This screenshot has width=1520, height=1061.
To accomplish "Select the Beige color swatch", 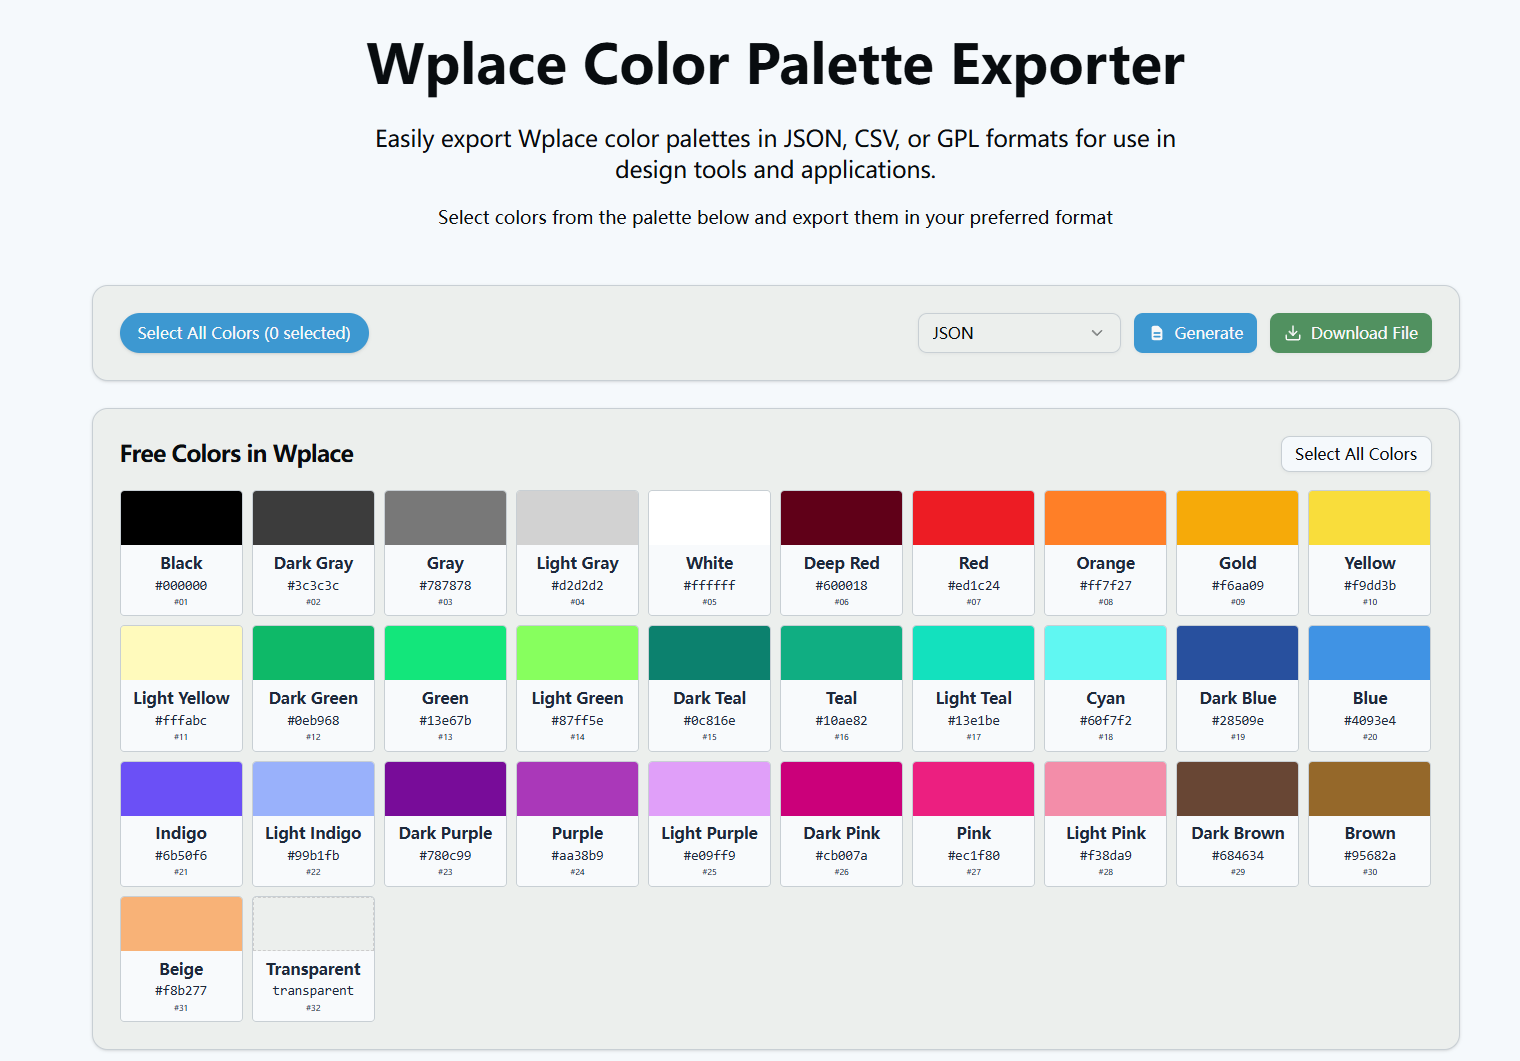I will pyautogui.click(x=181, y=923).
